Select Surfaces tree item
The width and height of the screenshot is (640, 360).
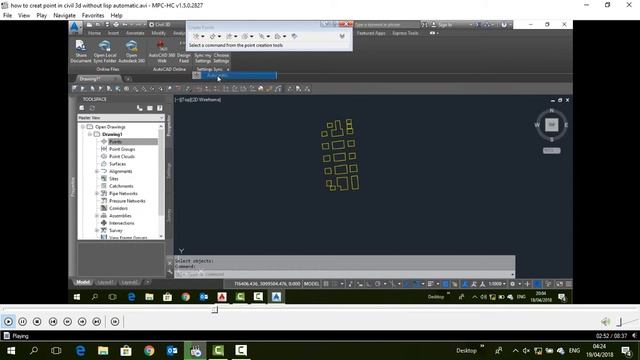pos(117,164)
